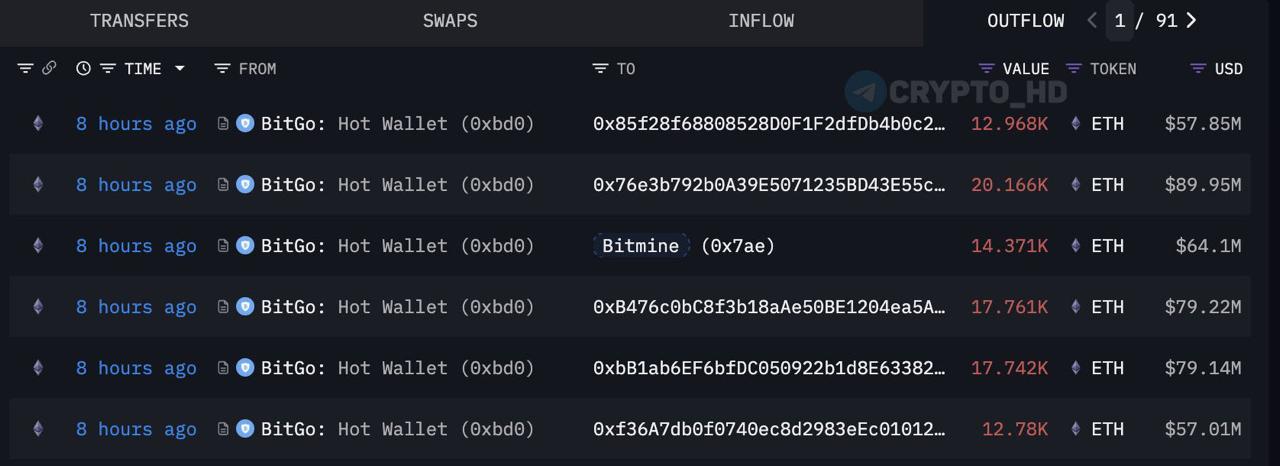The width and height of the screenshot is (1280, 466).
Task: Expand the TIME sort dropdown arrow
Action: point(180,69)
